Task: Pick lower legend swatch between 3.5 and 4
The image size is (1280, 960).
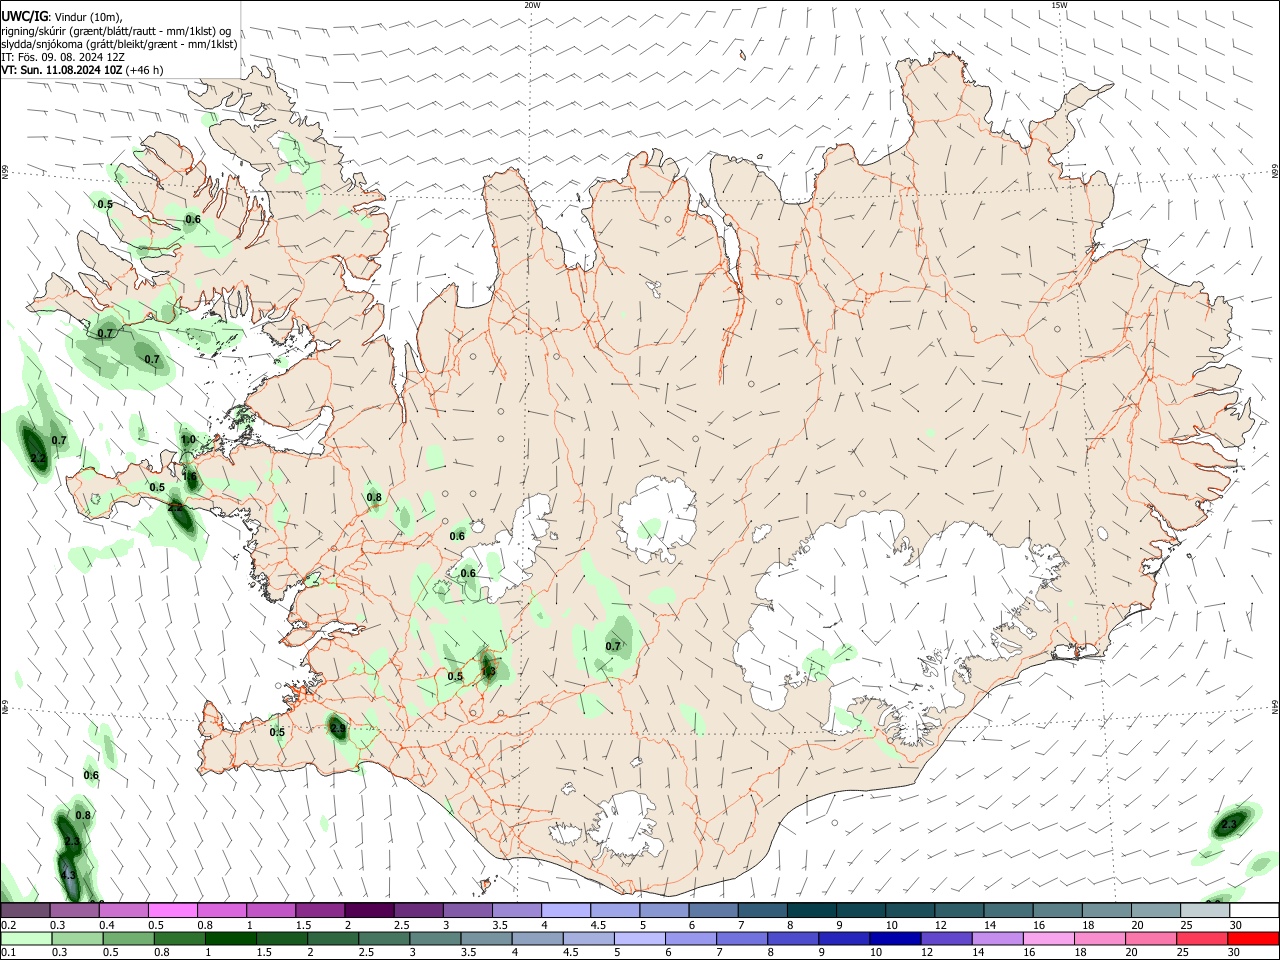Action: tap(486, 938)
